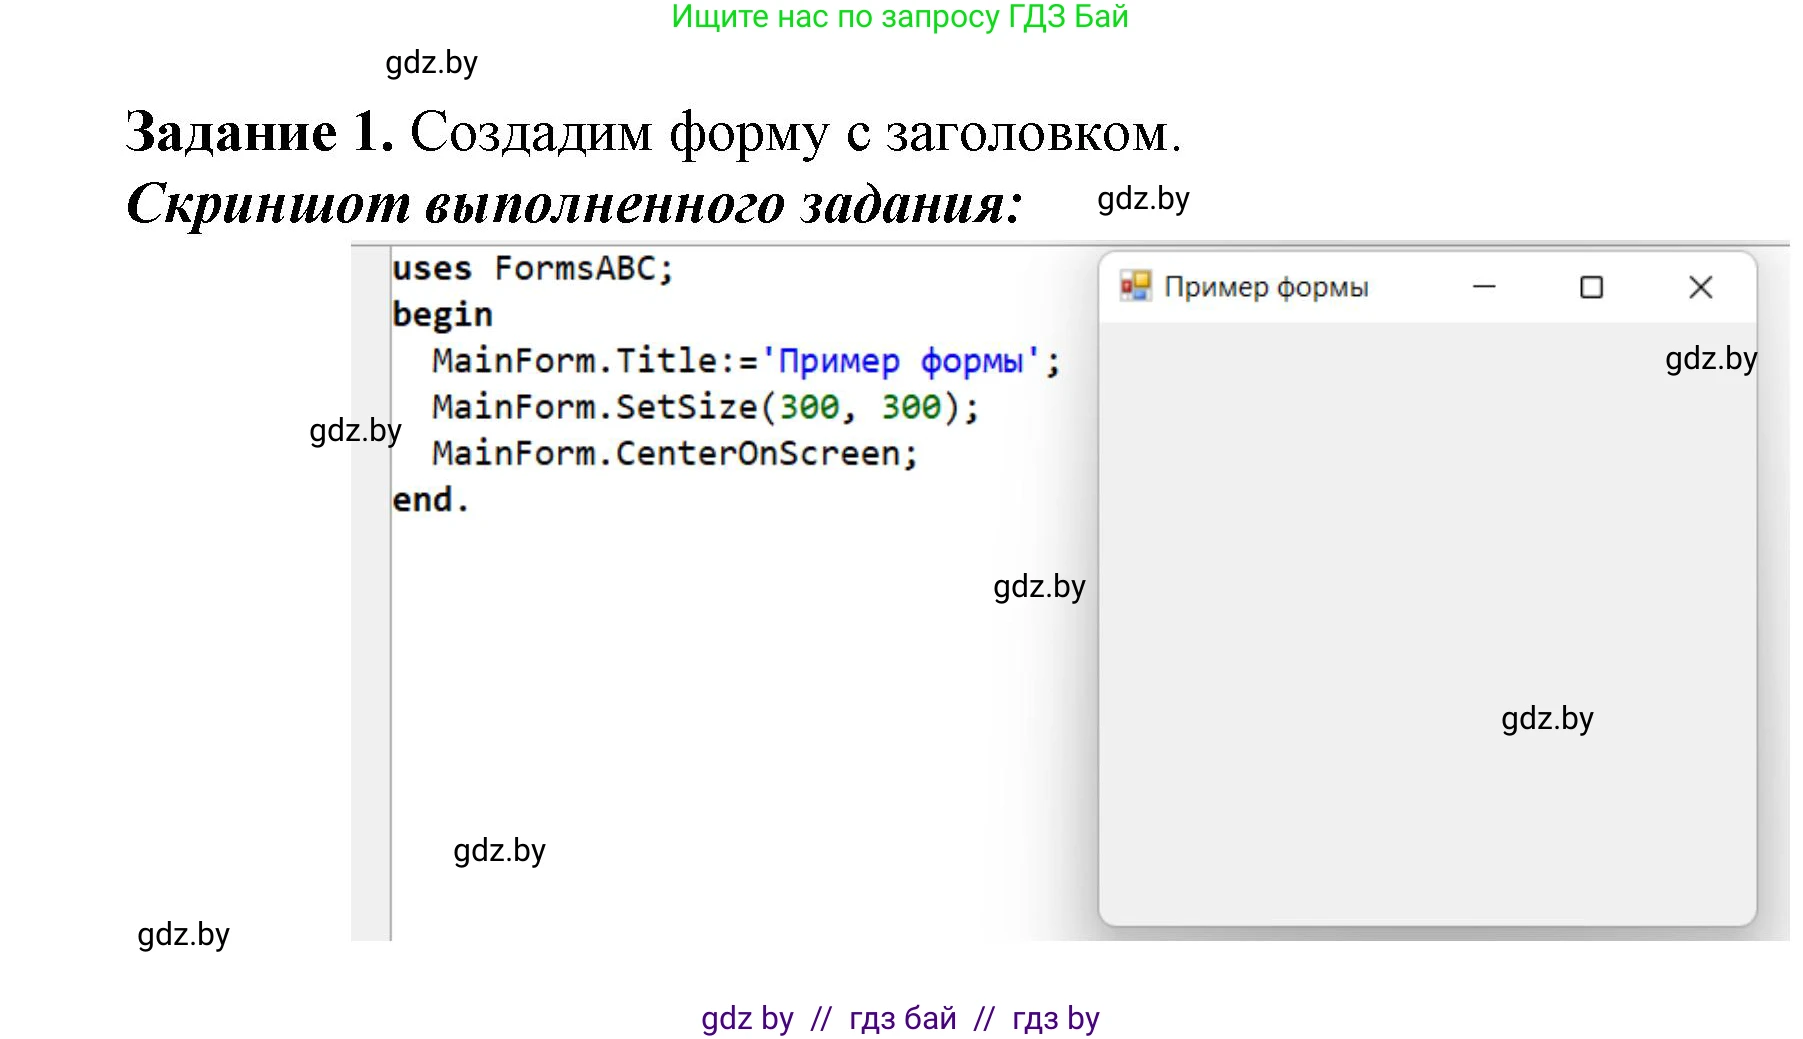
Task: Click the second 300 value in SetSize
Action: (910, 407)
